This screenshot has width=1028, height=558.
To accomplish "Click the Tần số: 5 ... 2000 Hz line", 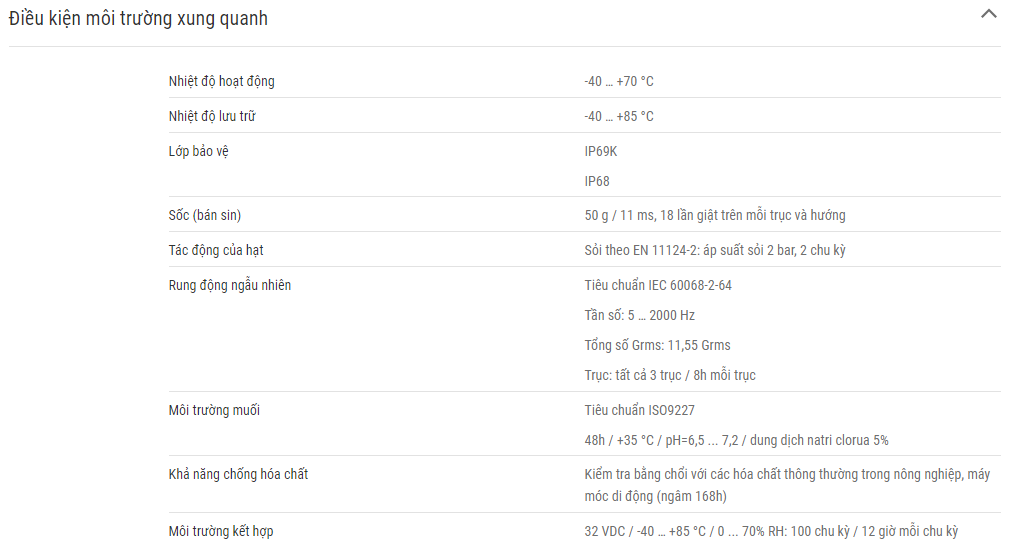I will [639, 315].
